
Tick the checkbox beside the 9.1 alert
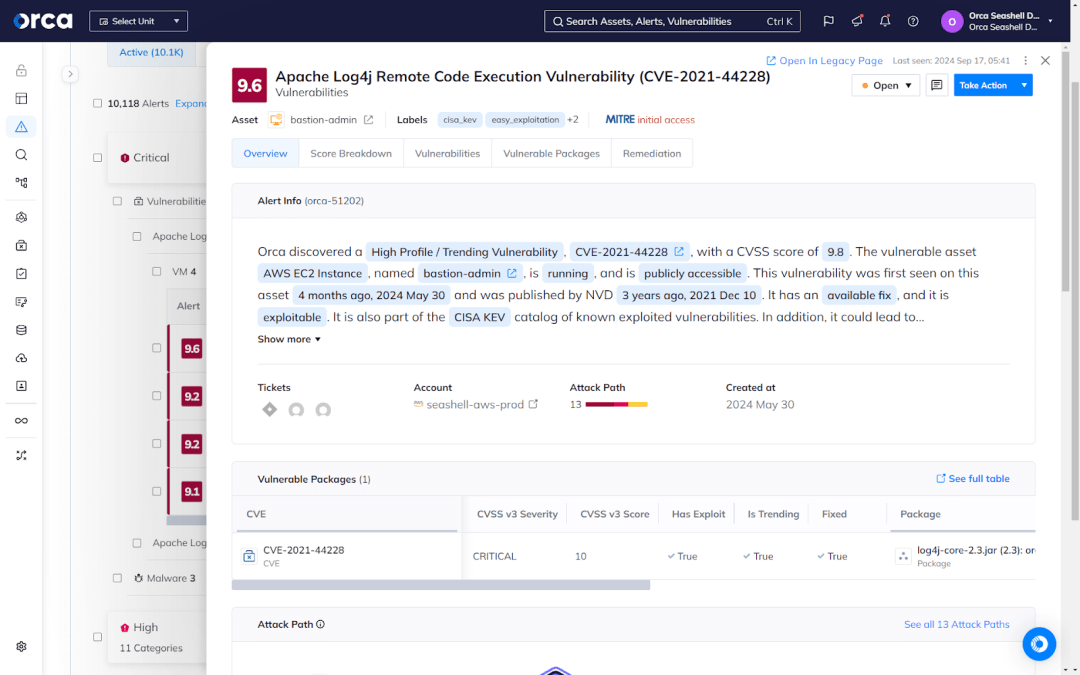click(x=156, y=492)
